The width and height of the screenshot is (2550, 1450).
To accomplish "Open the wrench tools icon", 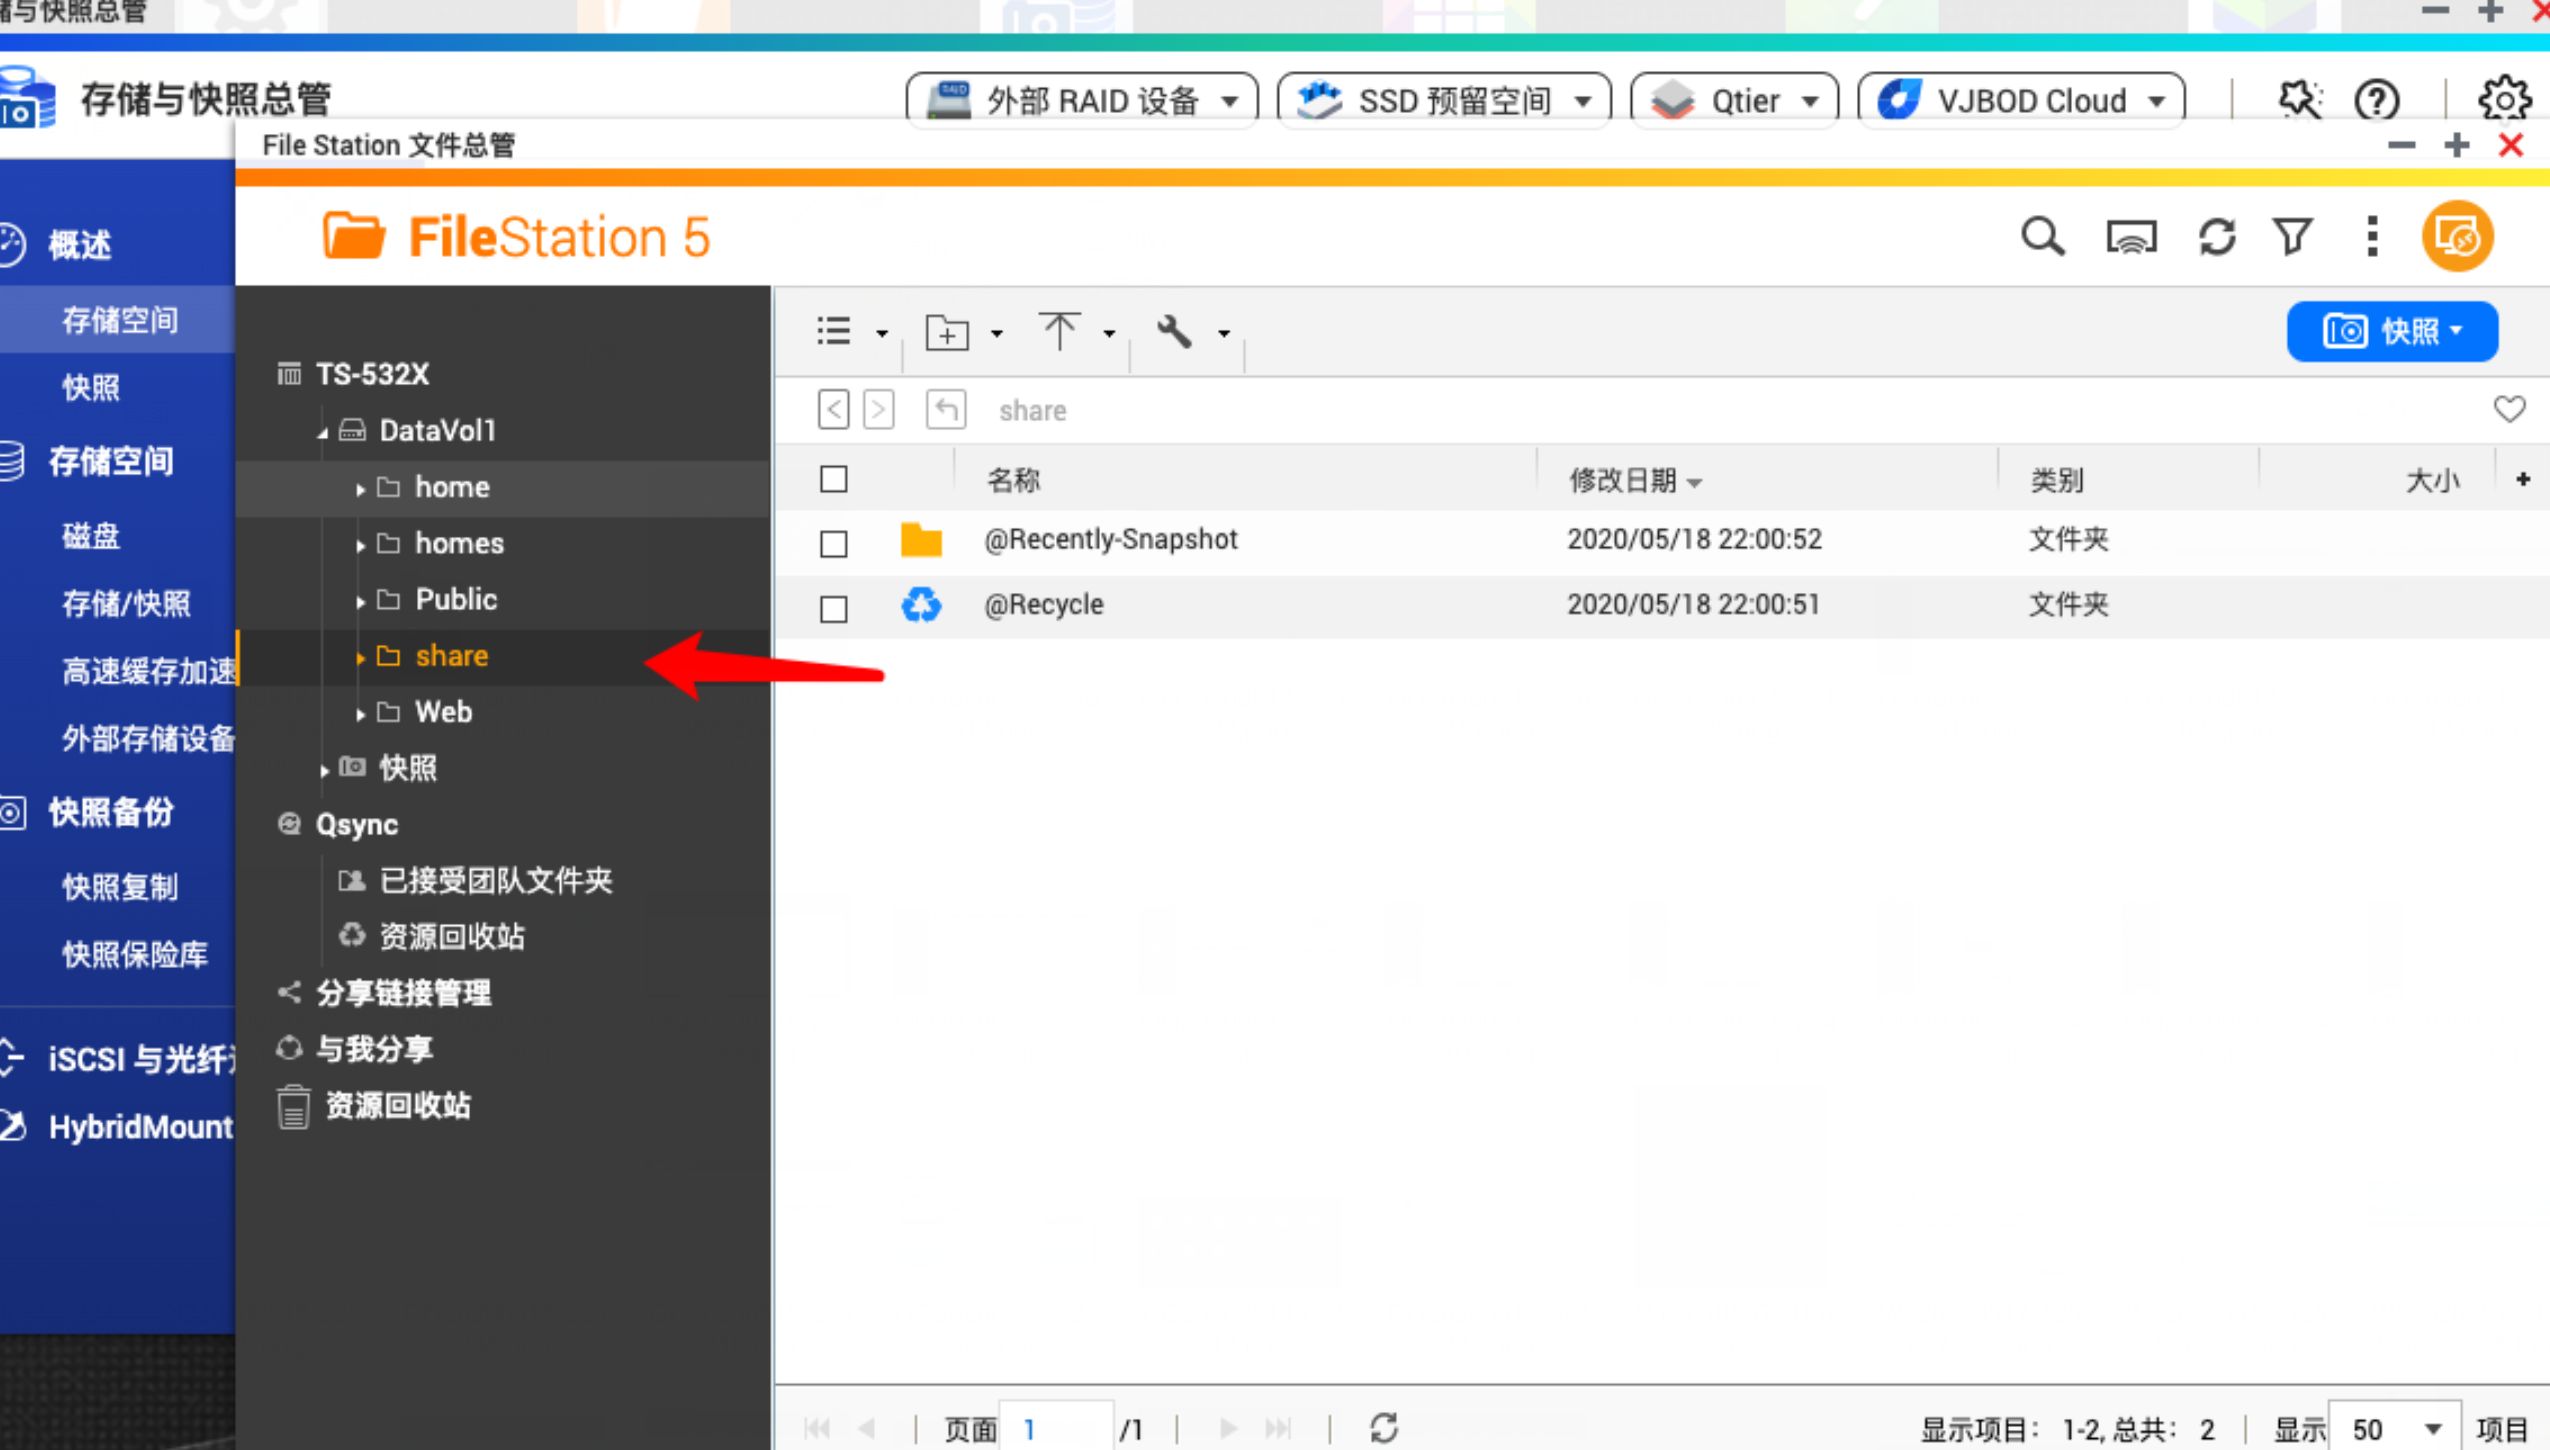I will [x=1175, y=332].
